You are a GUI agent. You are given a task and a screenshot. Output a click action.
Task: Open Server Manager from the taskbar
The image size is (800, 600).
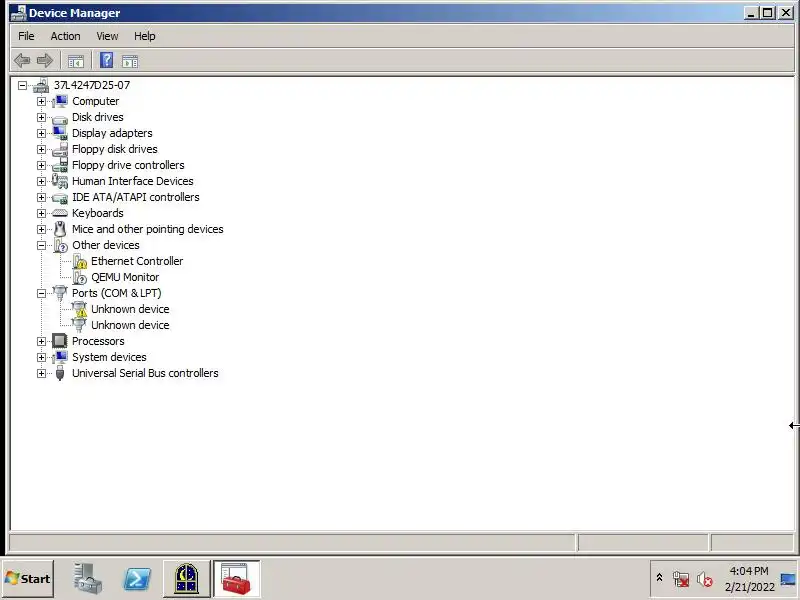pos(88,579)
